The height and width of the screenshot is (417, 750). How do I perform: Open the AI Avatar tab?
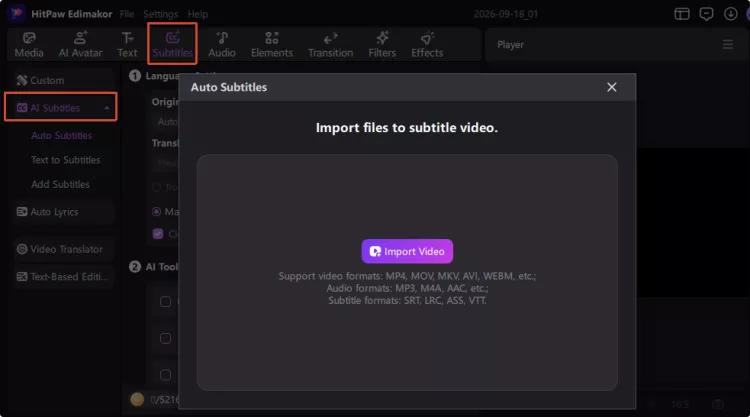click(80, 44)
